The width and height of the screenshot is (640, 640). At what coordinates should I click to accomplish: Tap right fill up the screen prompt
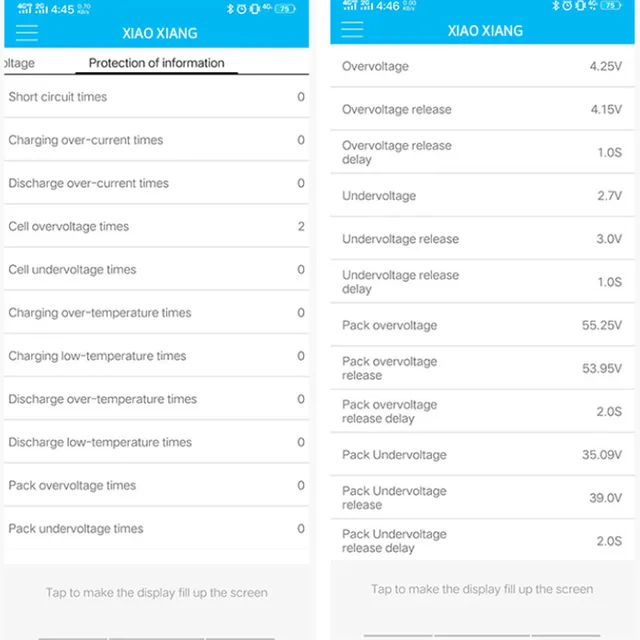(x=482, y=589)
